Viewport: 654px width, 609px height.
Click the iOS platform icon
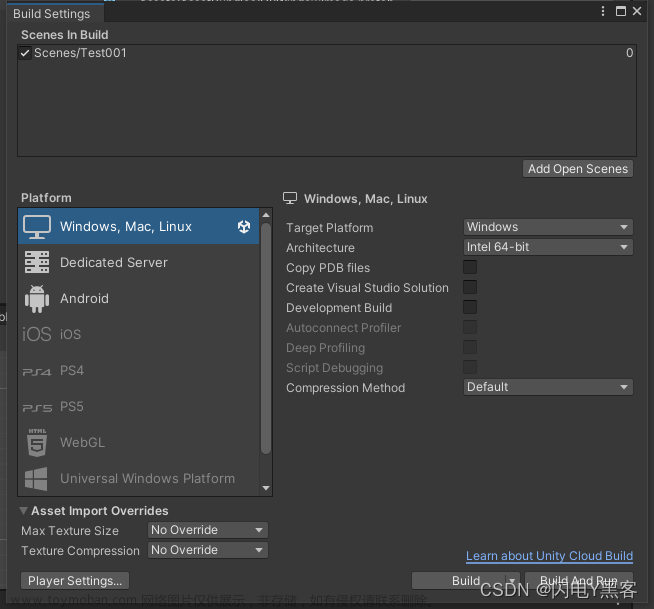point(37,334)
